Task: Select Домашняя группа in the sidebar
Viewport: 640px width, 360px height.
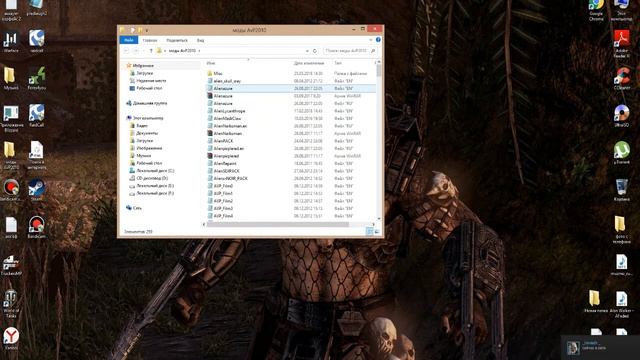Action: click(150, 103)
